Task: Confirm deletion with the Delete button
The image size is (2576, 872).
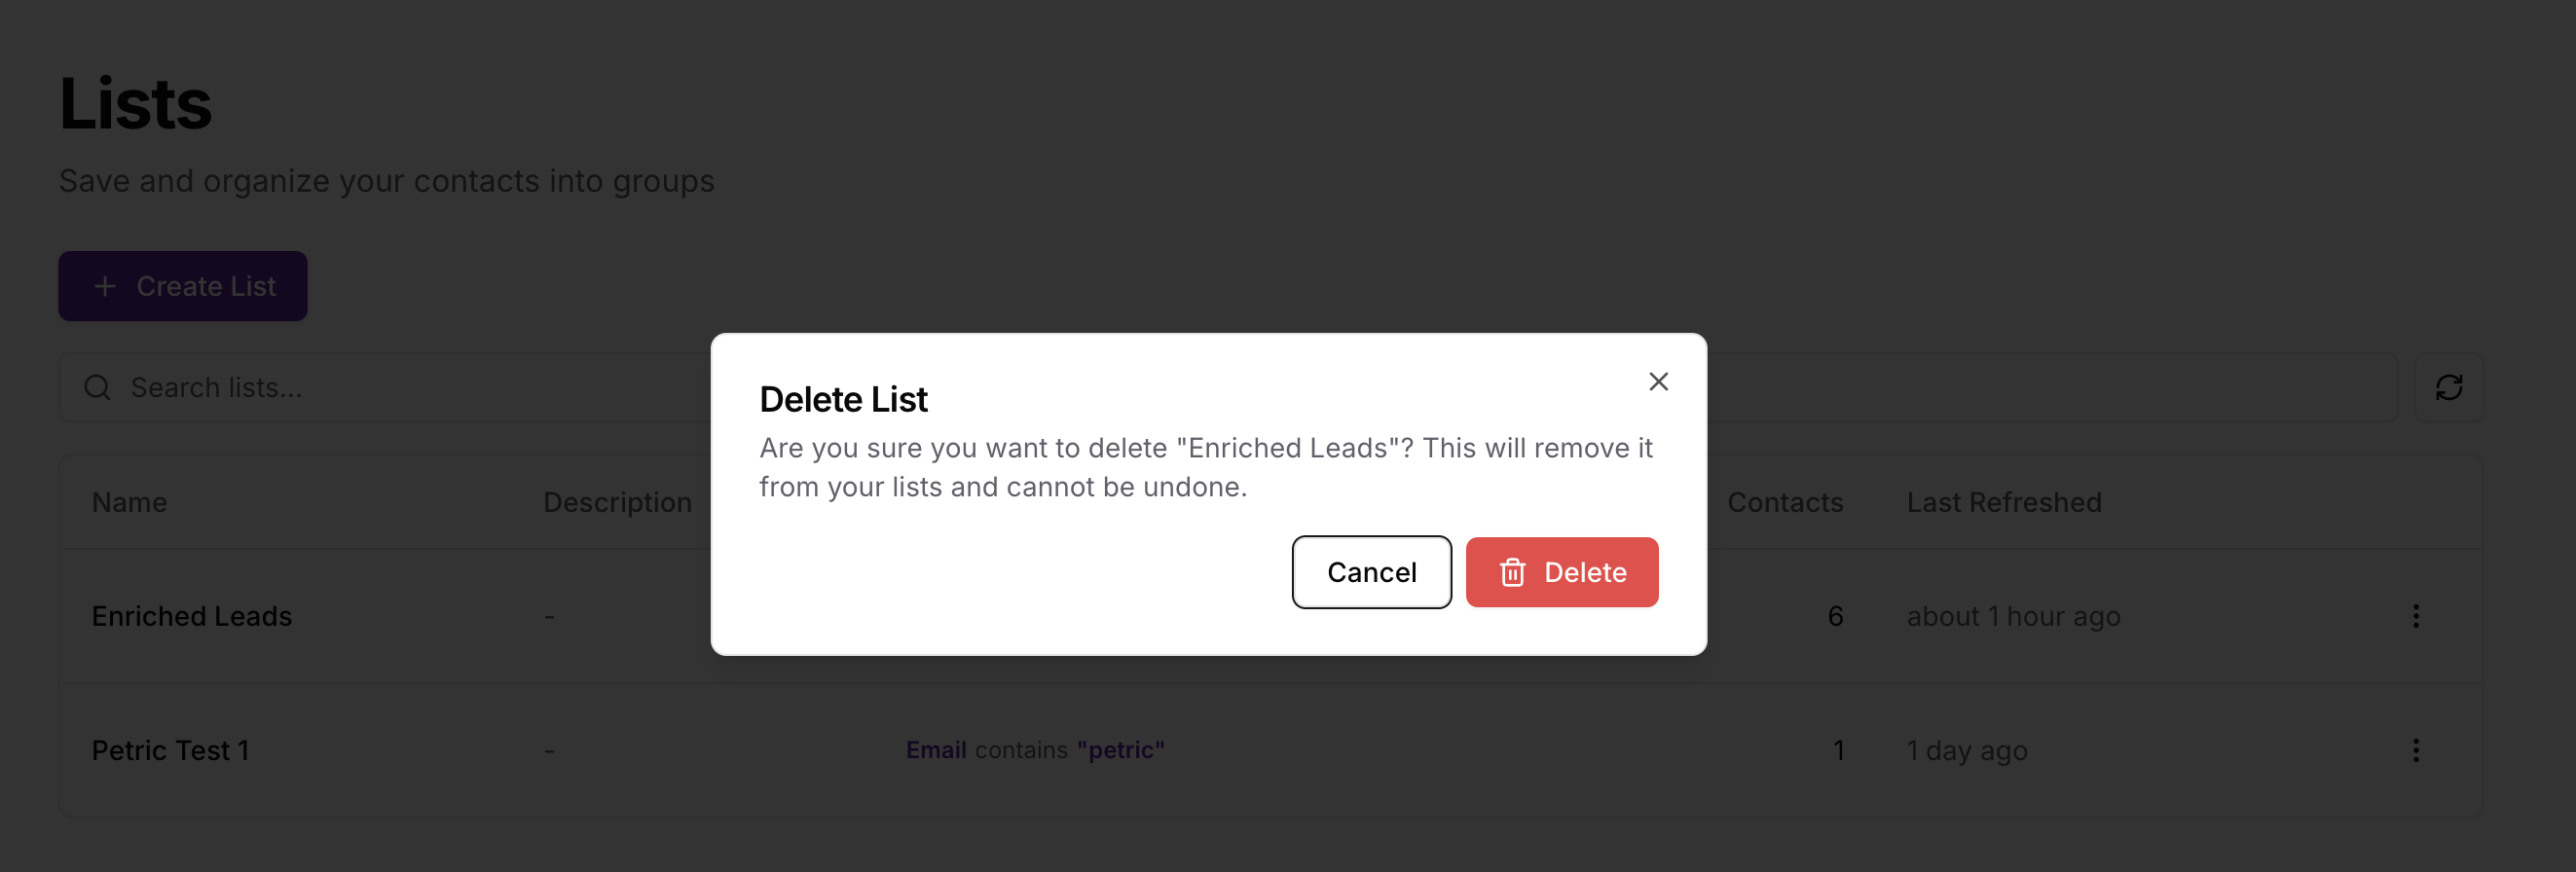Action: (1561, 572)
